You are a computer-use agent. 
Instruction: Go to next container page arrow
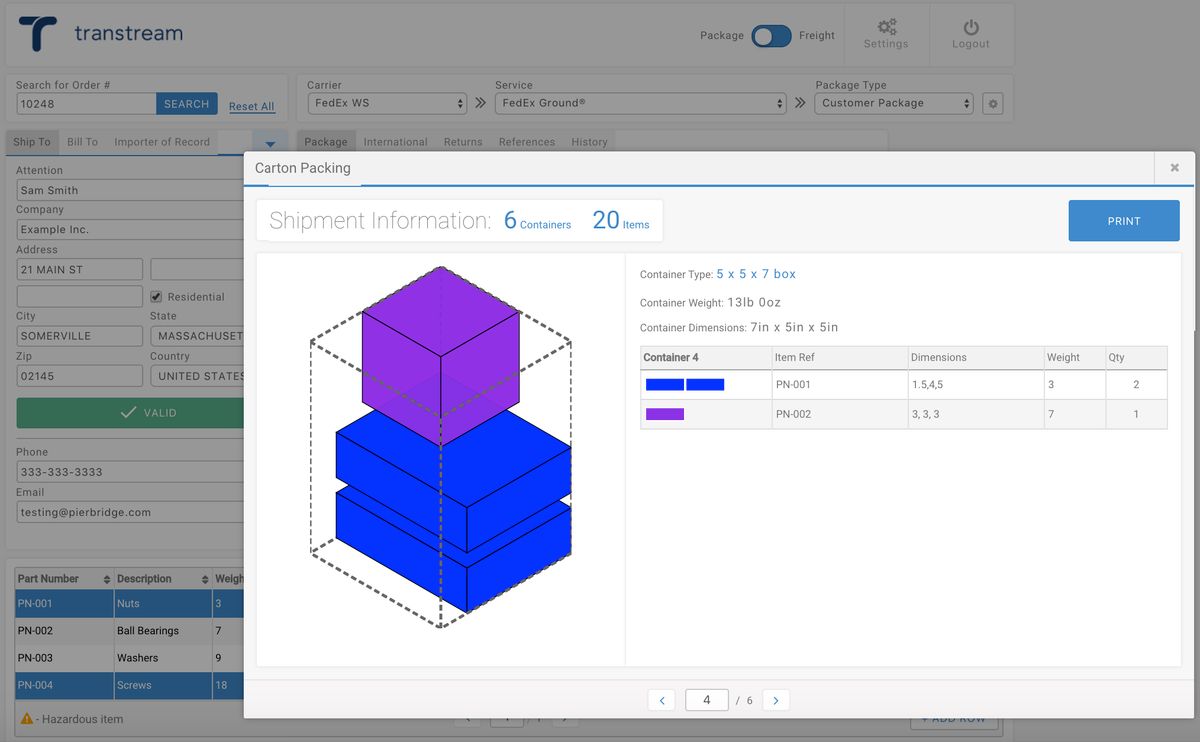click(776, 701)
